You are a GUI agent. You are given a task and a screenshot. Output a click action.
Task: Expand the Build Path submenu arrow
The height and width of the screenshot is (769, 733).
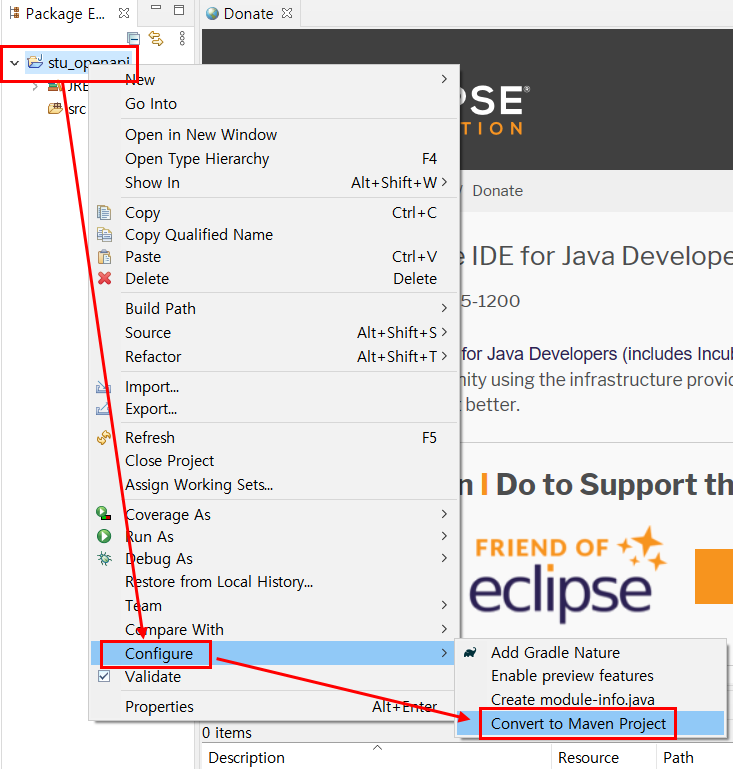444,308
